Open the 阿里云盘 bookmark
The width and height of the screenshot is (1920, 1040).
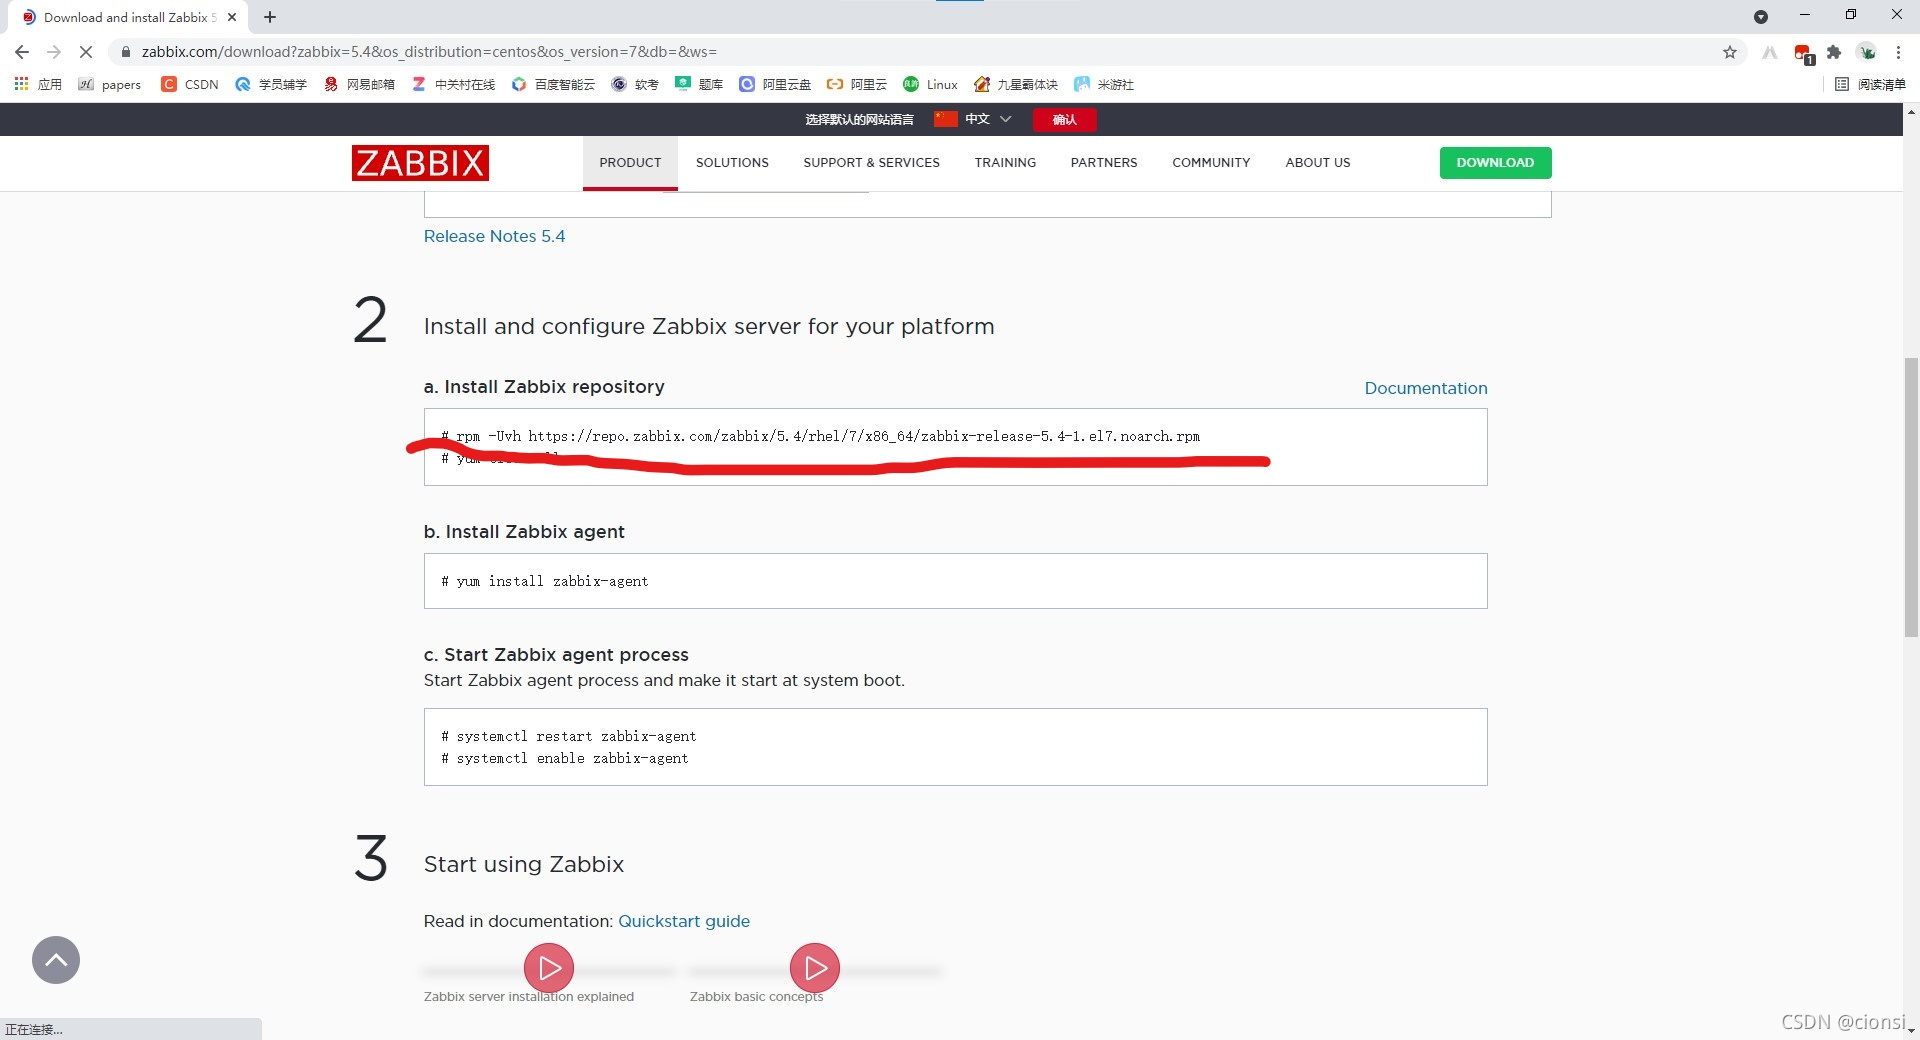point(775,84)
